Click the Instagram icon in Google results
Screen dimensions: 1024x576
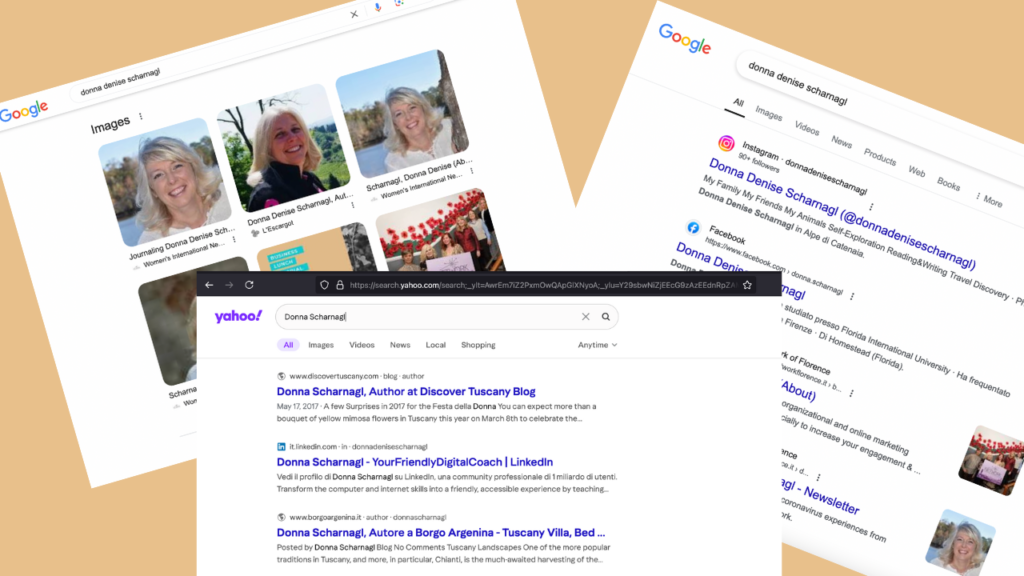pos(726,143)
